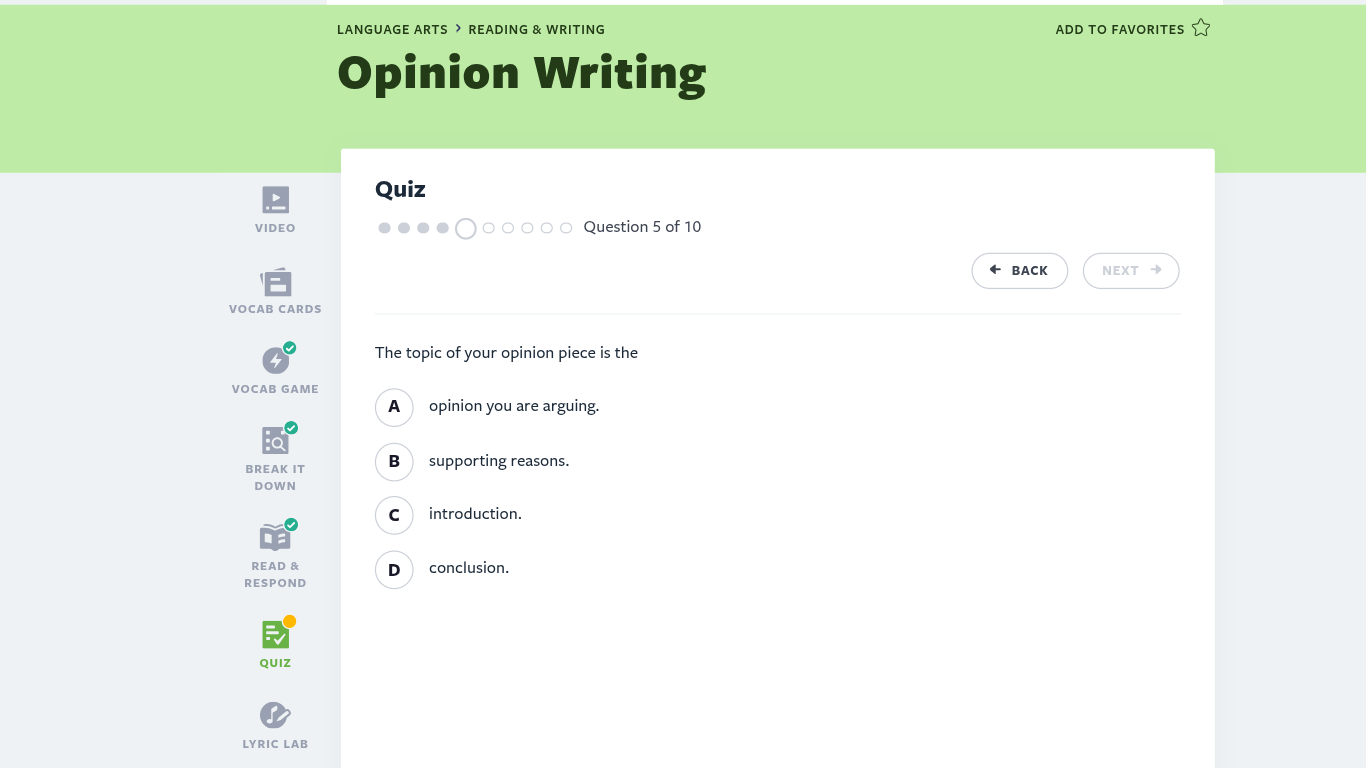Image resolution: width=1366 pixels, height=768 pixels.
Task: Select answer A, opinion you are arguing
Action: 394,407
